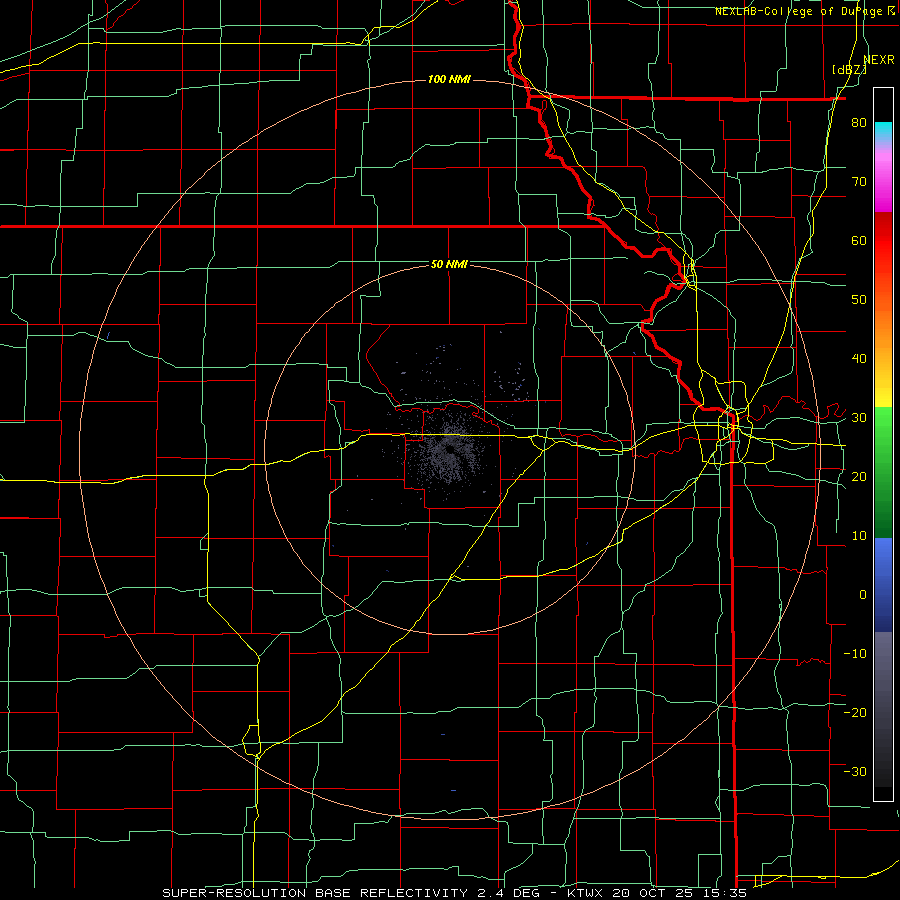This screenshot has height=900, width=900.
Task: Pick the green band near 20 dBZ
Action: point(883,476)
